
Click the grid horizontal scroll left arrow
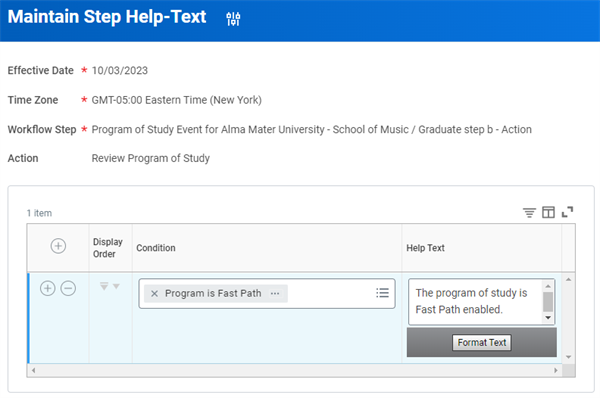tap(34, 370)
